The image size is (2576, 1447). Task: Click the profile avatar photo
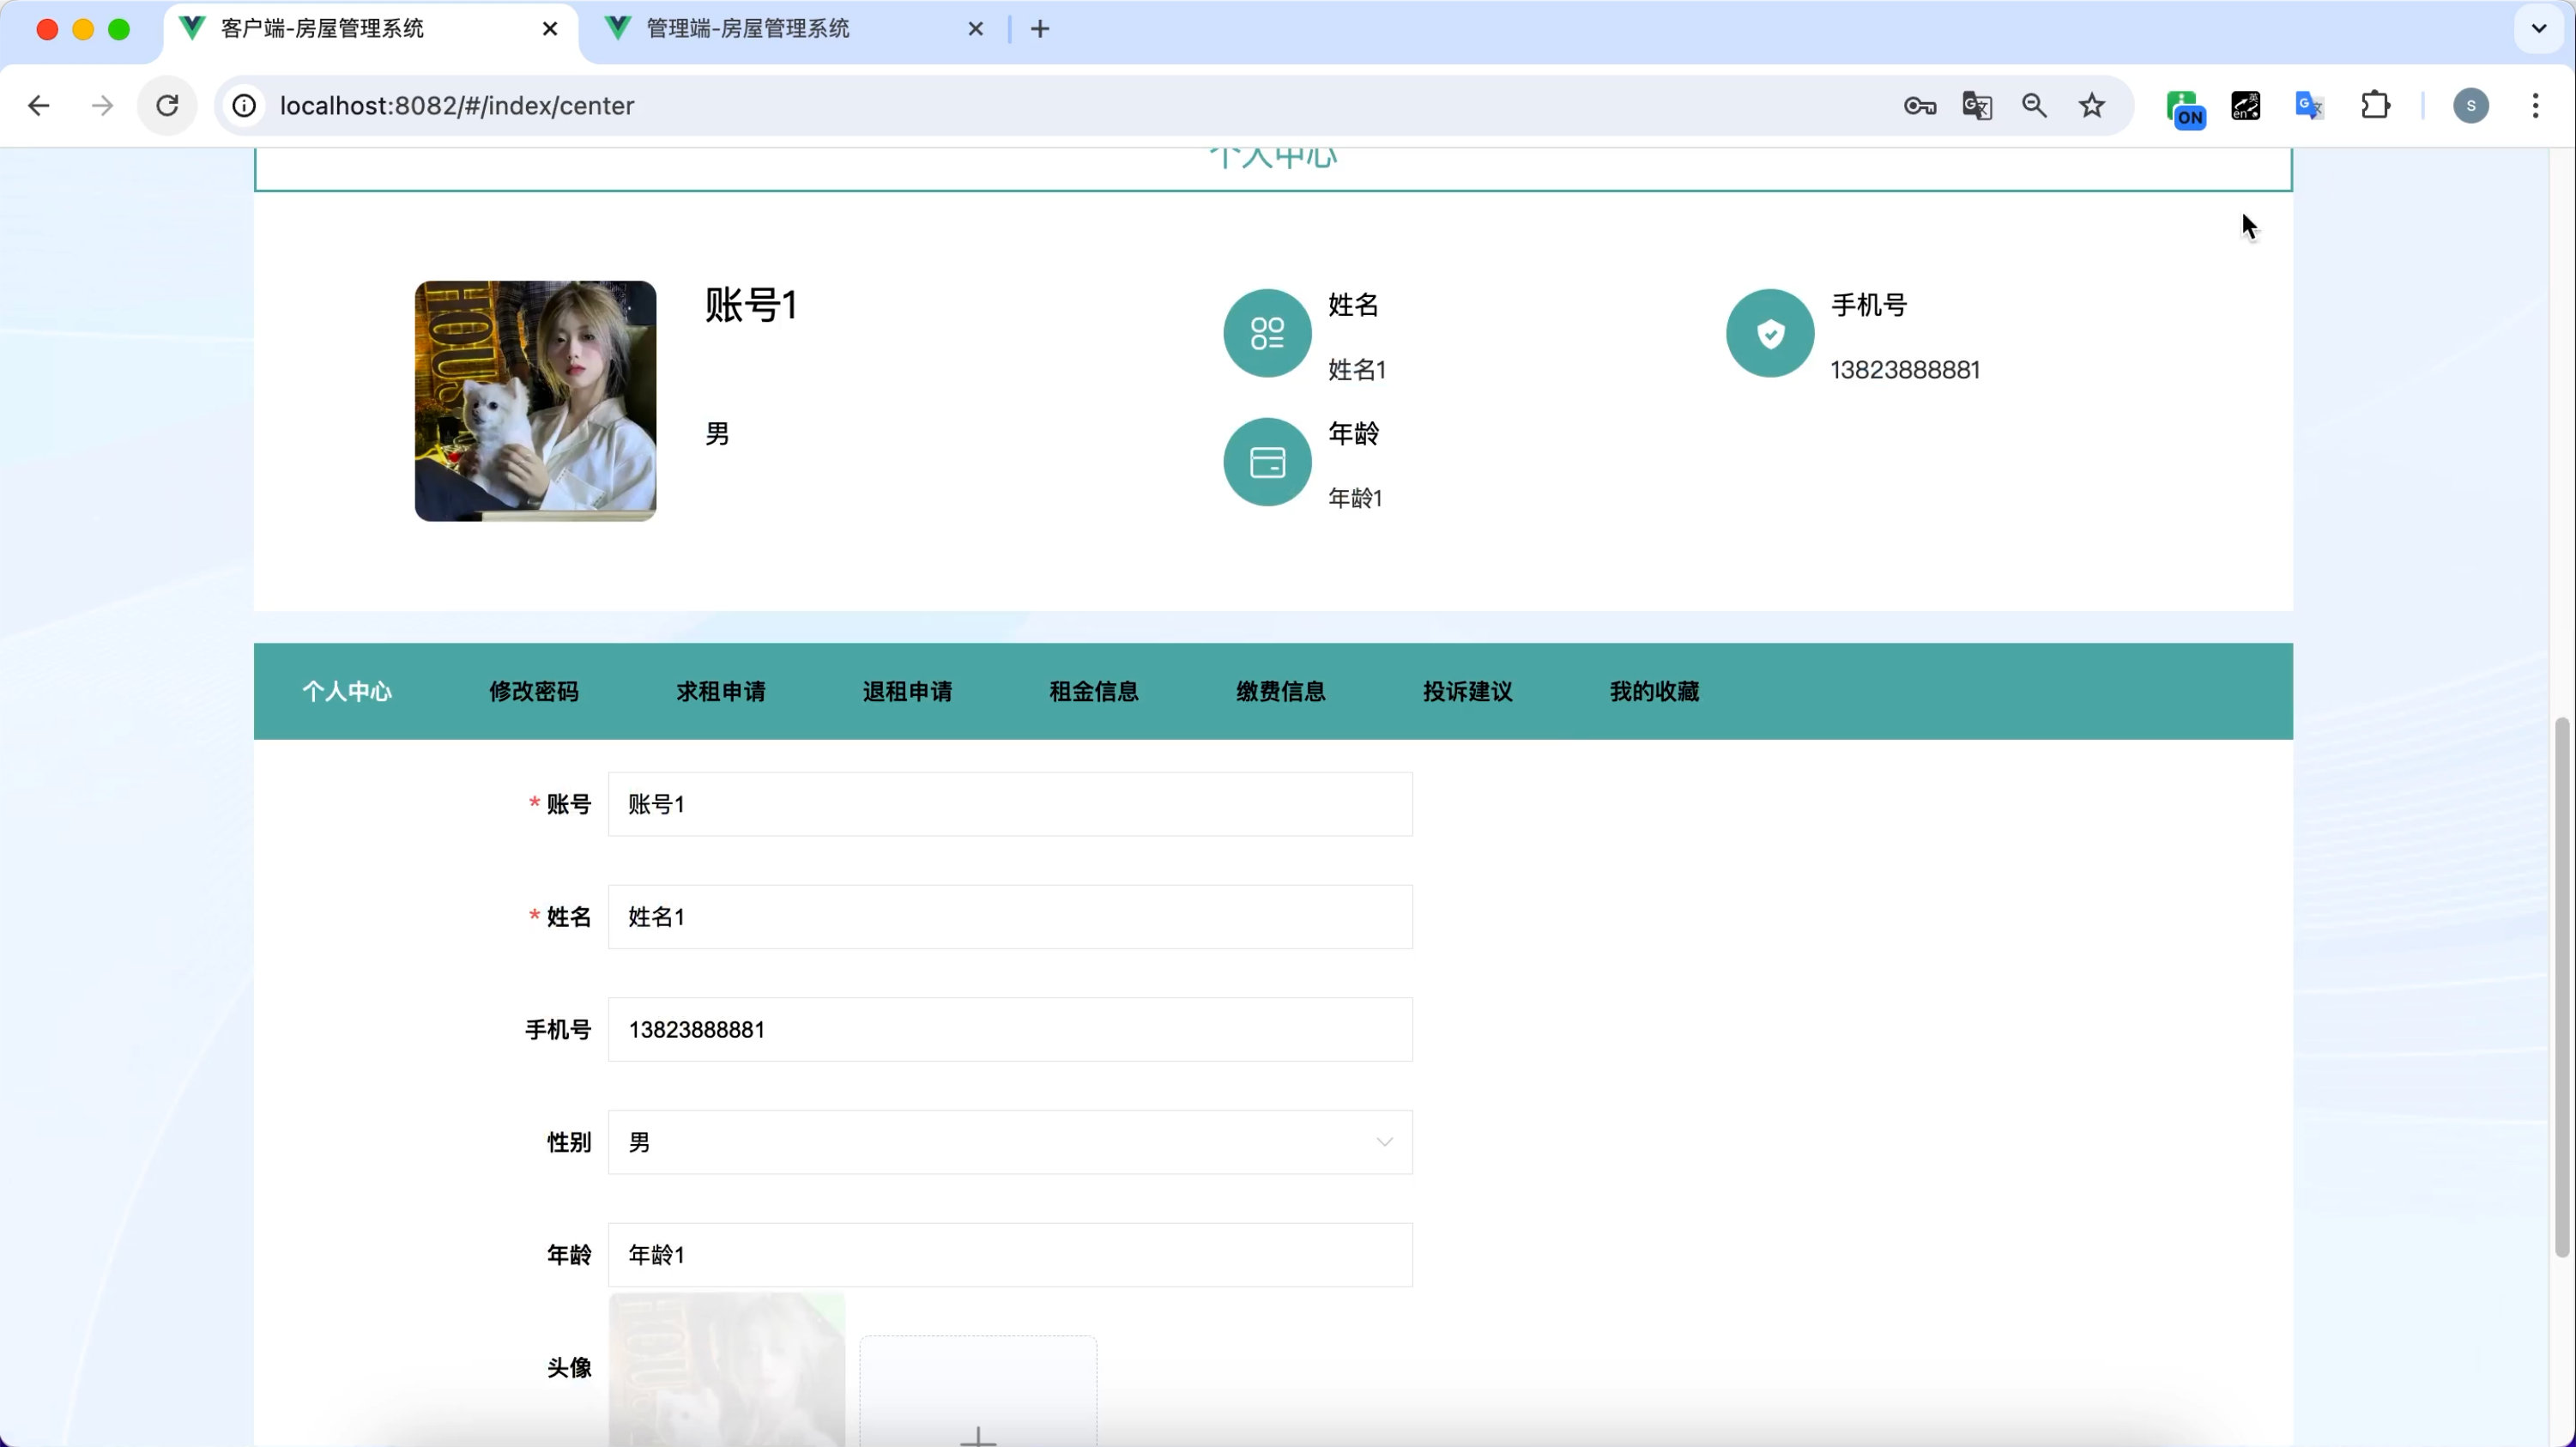[535, 401]
